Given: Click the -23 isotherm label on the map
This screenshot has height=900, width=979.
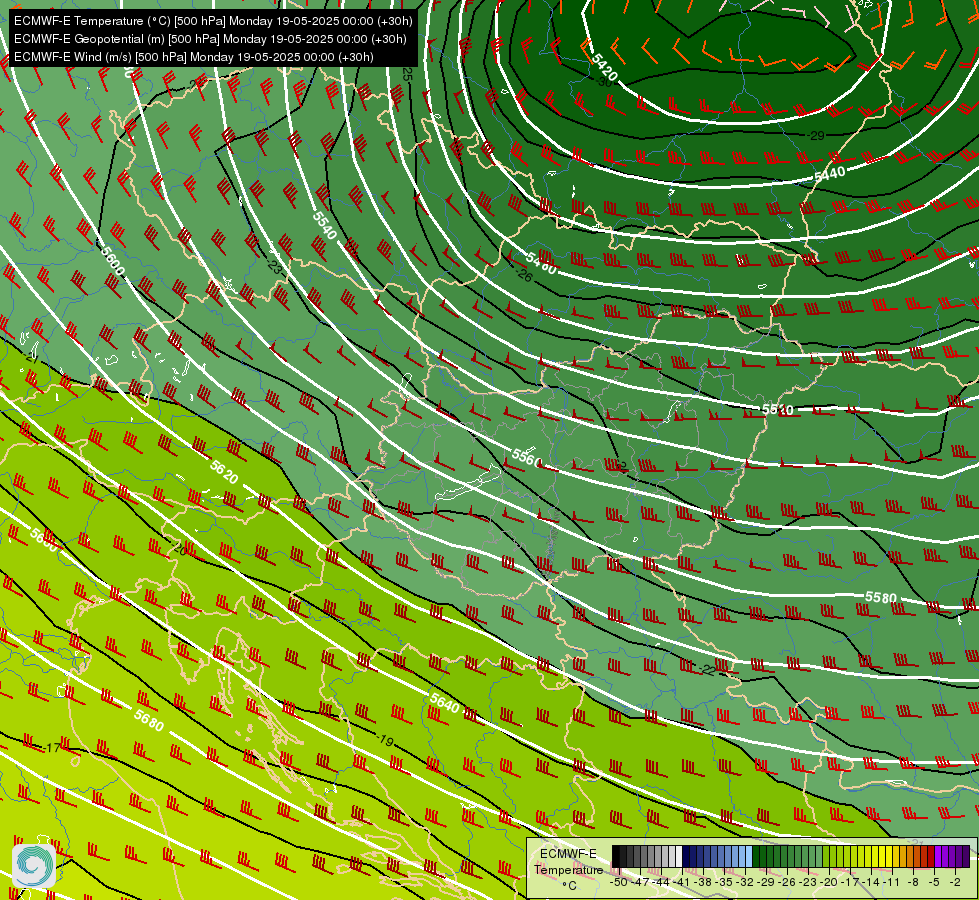Looking at the screenshot, I should coord(273,267).
